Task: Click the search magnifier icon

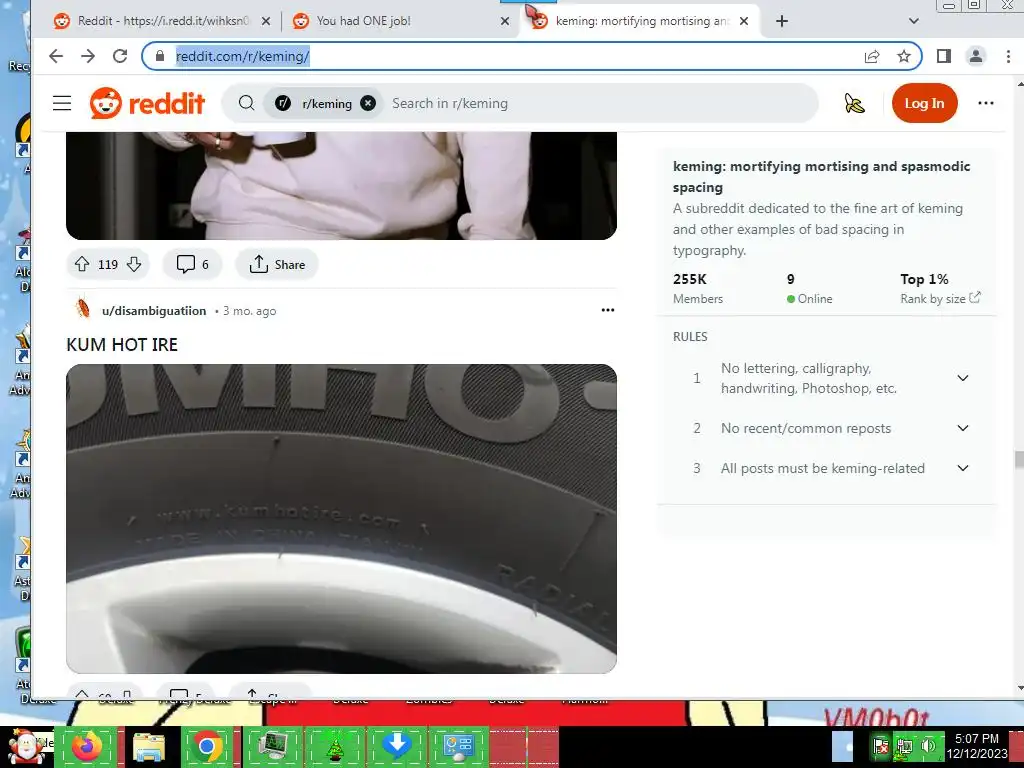Action: (x=246, y=103)
